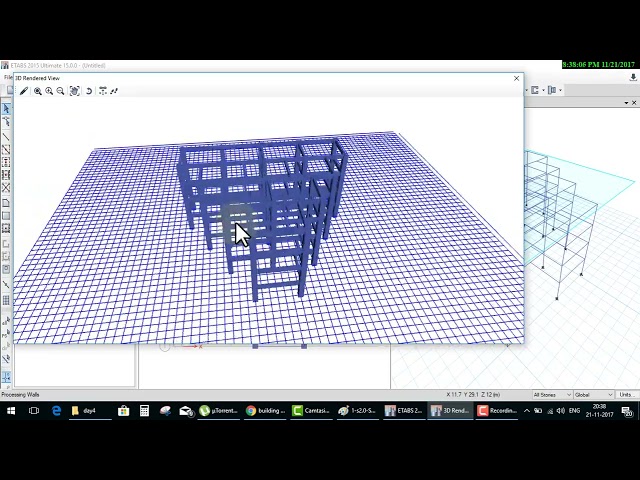Show hidden system tray icons
This screenshot has height=480, width=640.
pyautogui.click(x=527, y=411)
